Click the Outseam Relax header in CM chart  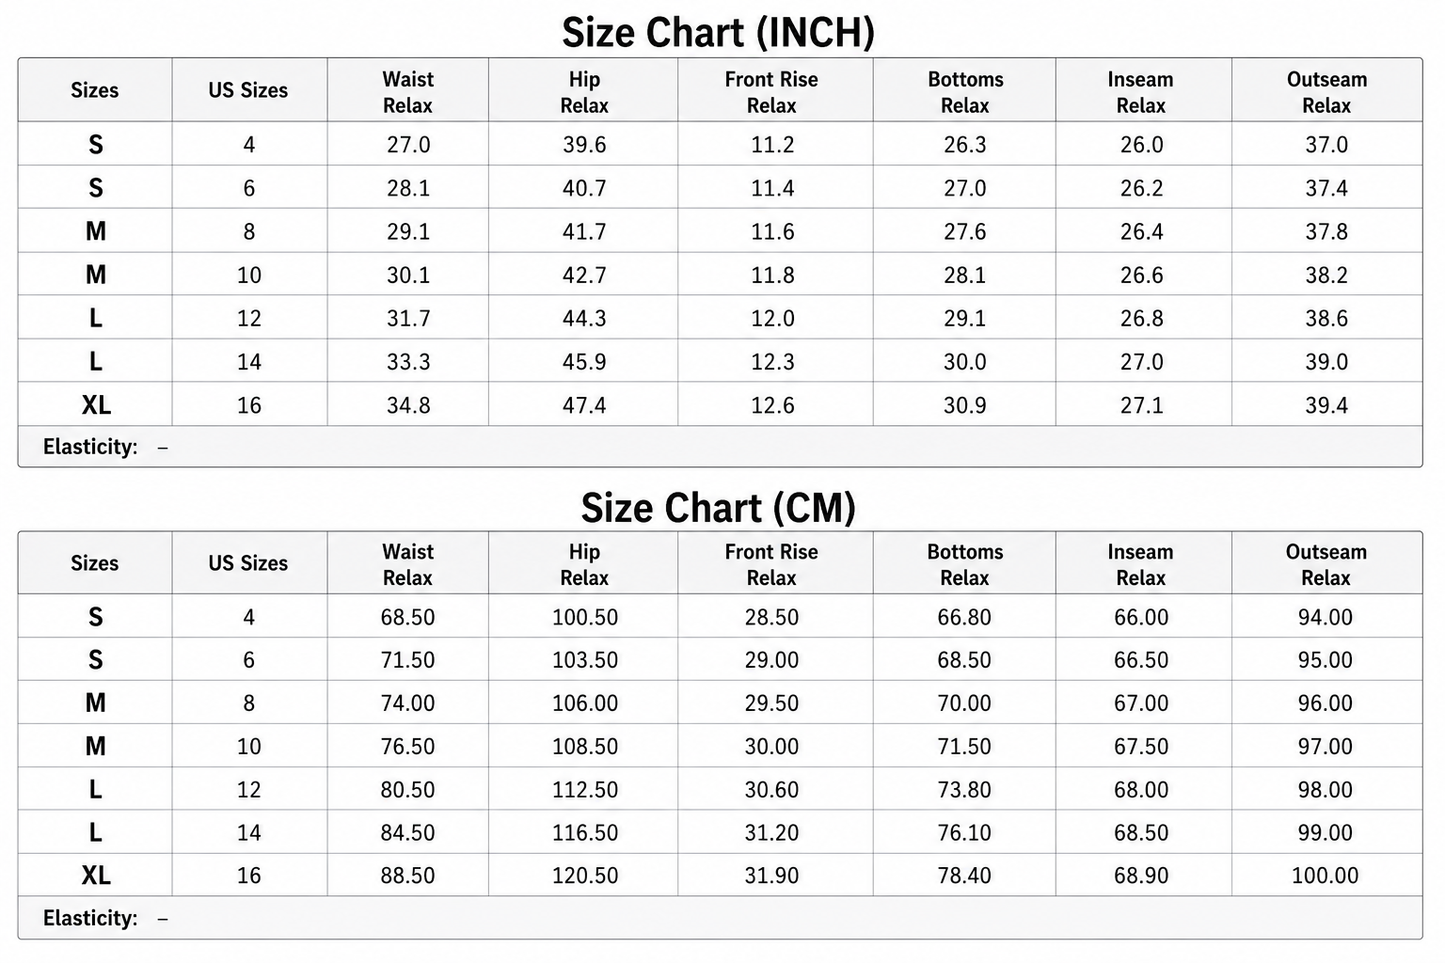point(1326,565)
